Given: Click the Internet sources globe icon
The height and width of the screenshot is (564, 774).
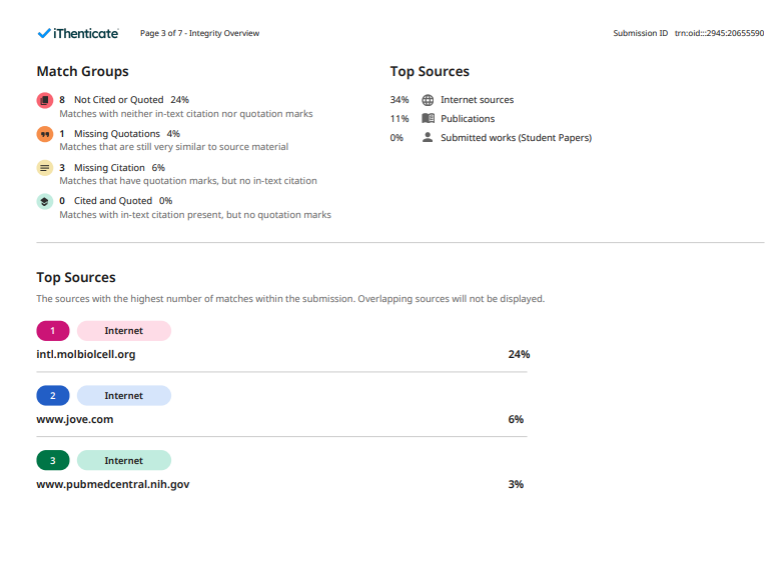Looking at the screenshot, I should pyautogui.click(x=428, y=100).
